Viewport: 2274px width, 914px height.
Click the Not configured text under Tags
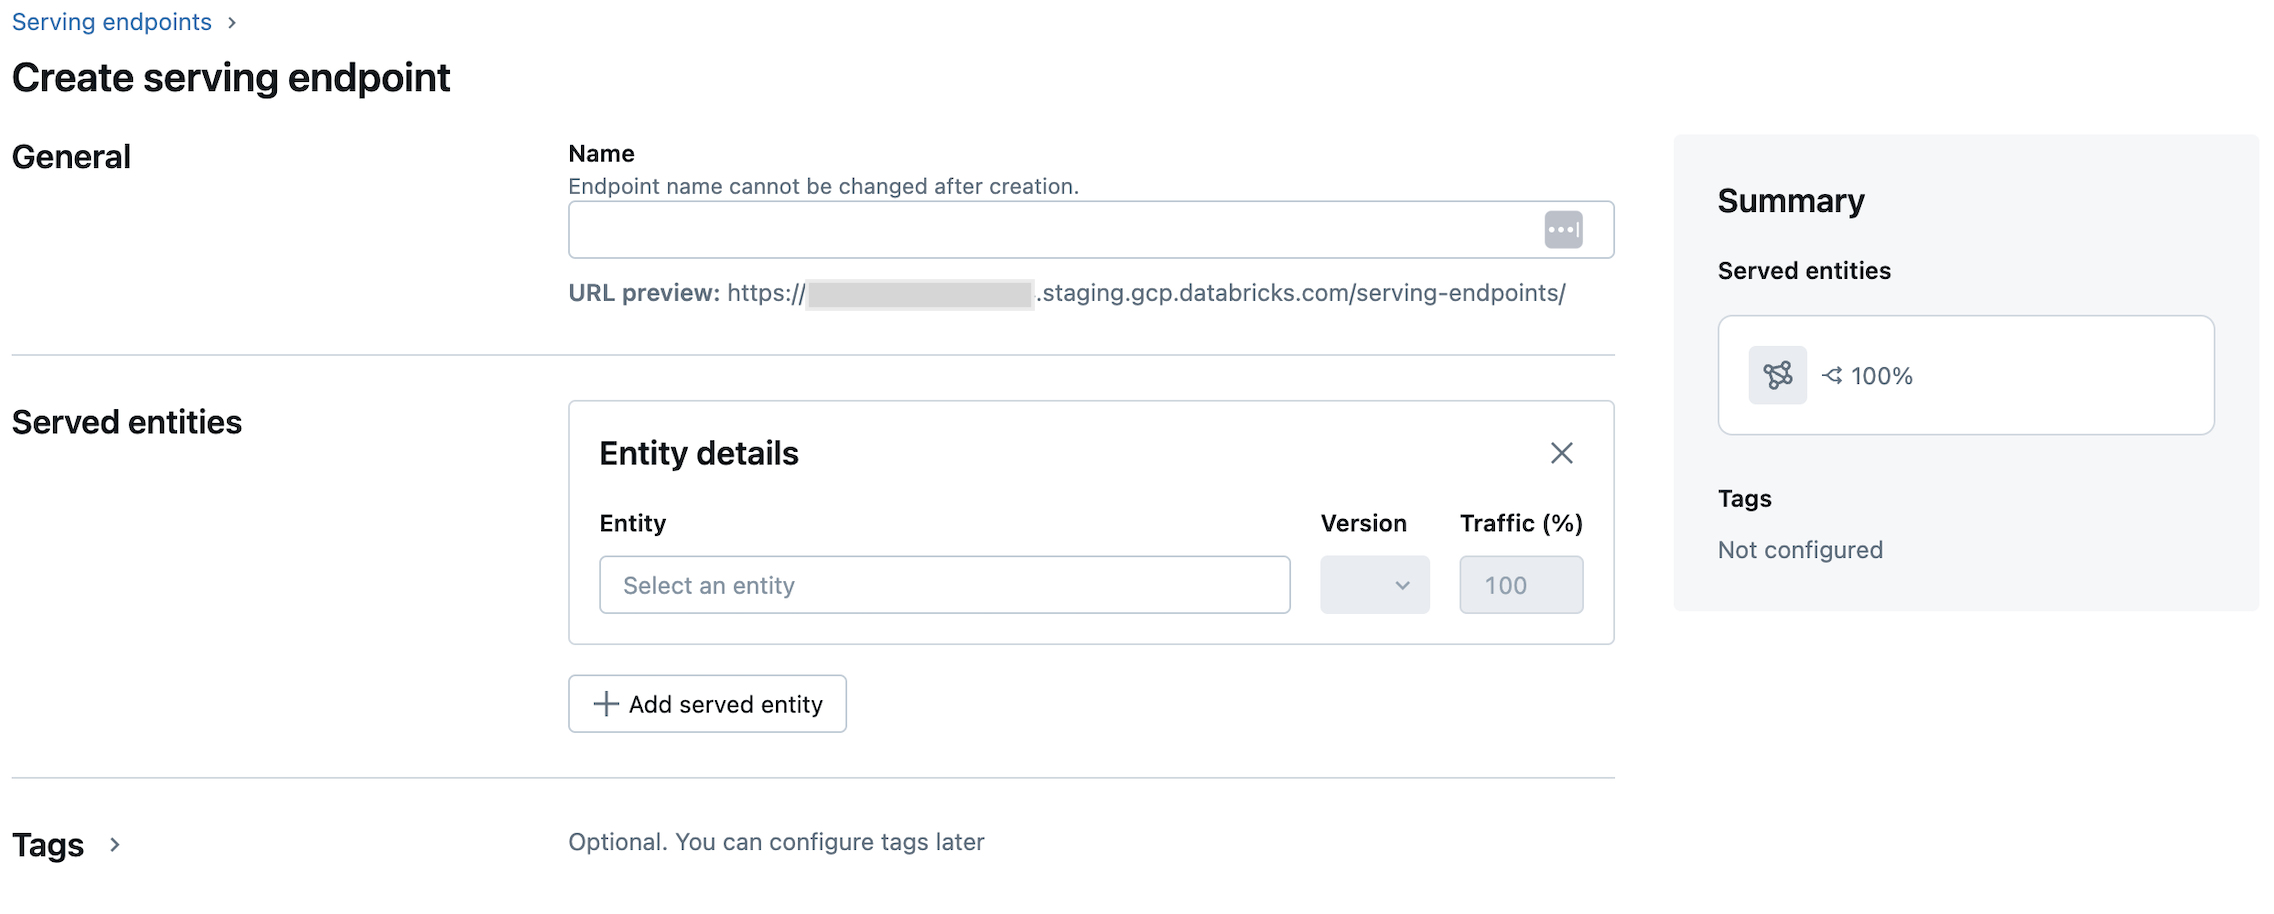click(x=1800, y=550)
